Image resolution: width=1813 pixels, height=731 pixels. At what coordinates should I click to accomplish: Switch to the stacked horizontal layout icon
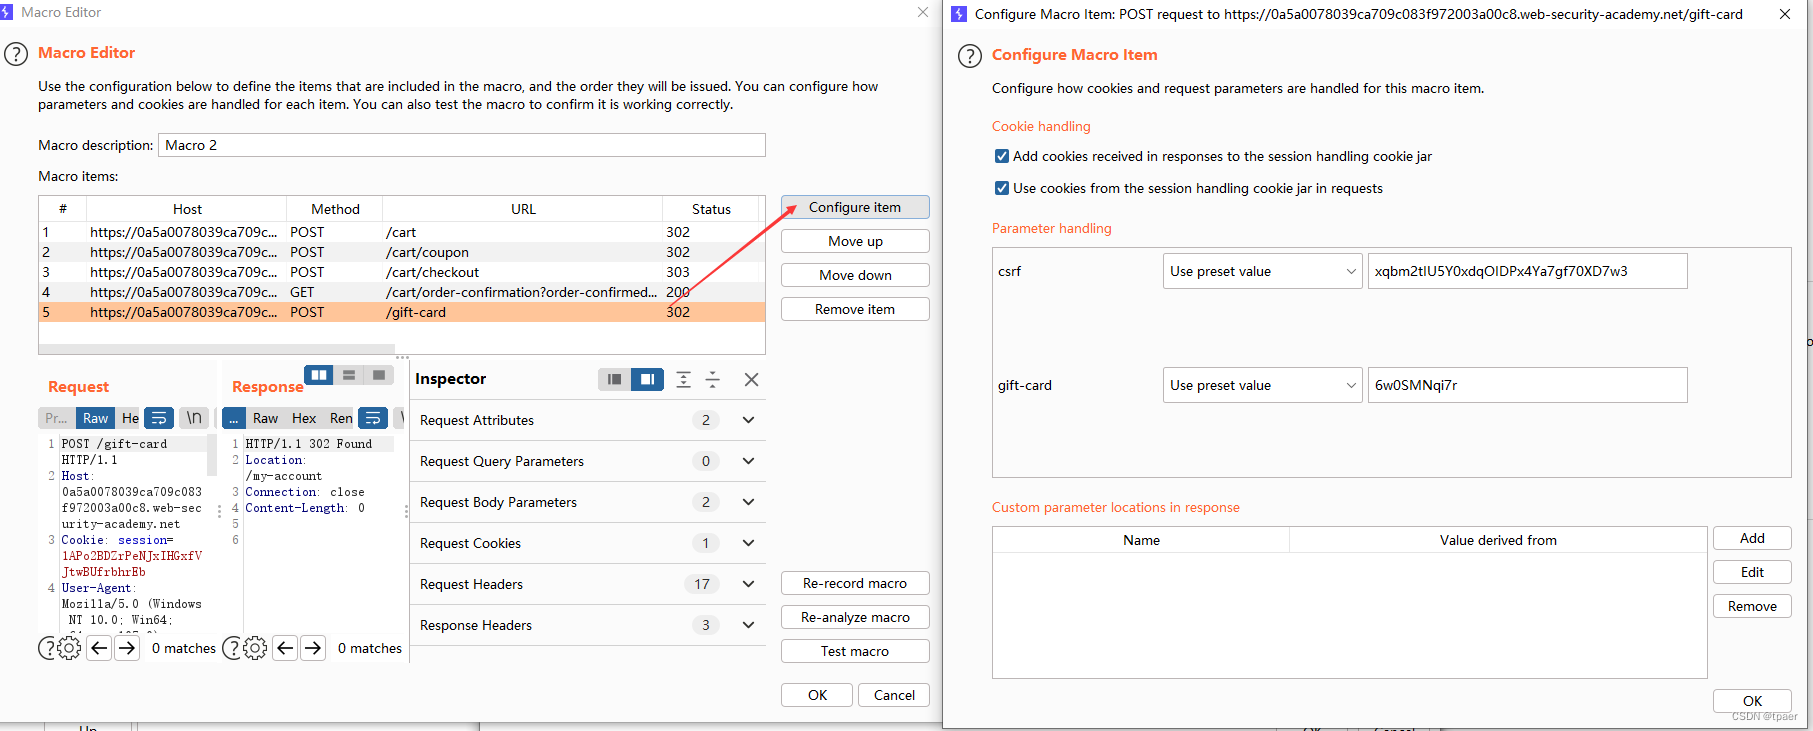[x=349, y=375]
